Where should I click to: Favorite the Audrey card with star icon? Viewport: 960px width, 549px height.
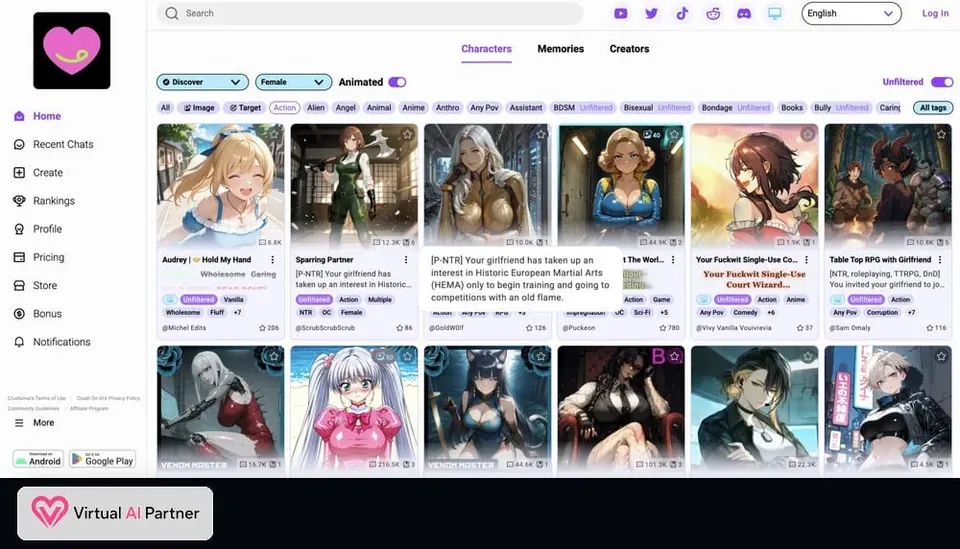pyautogui.click(x=274, y=134)
